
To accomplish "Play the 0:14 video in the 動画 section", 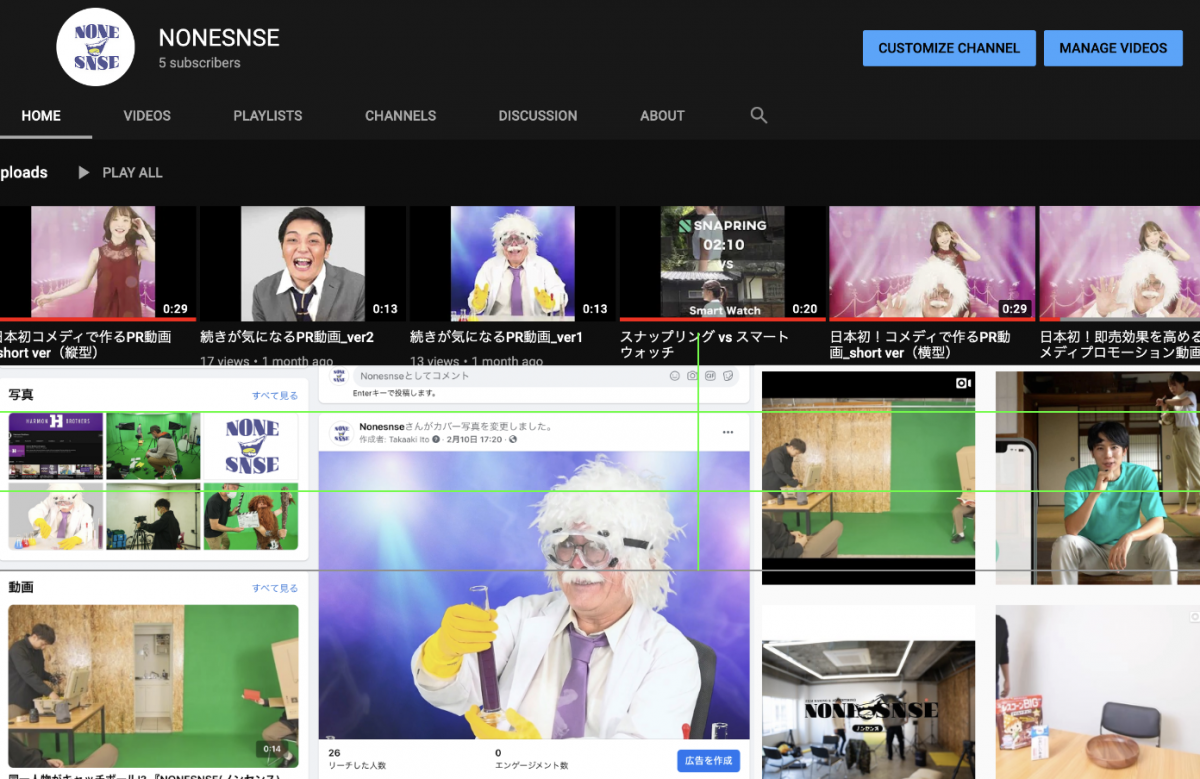I will pyautogui.click(x=153, y=686).
